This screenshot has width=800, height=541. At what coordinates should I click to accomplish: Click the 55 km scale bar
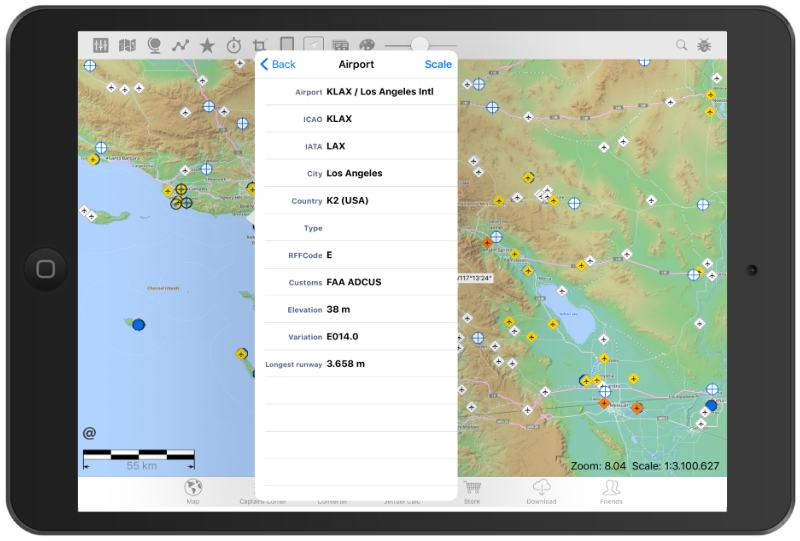(x=139, y=459)
